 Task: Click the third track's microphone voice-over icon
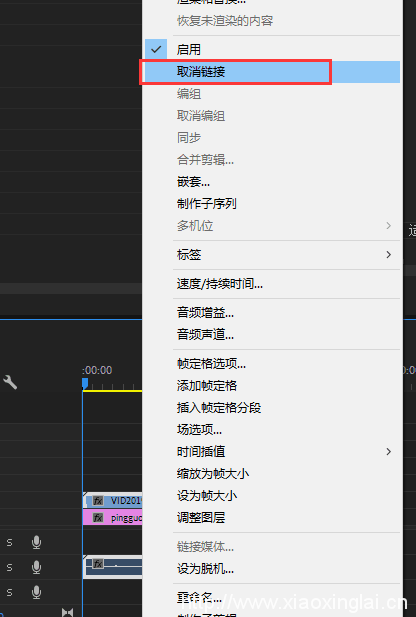(37, 592)
